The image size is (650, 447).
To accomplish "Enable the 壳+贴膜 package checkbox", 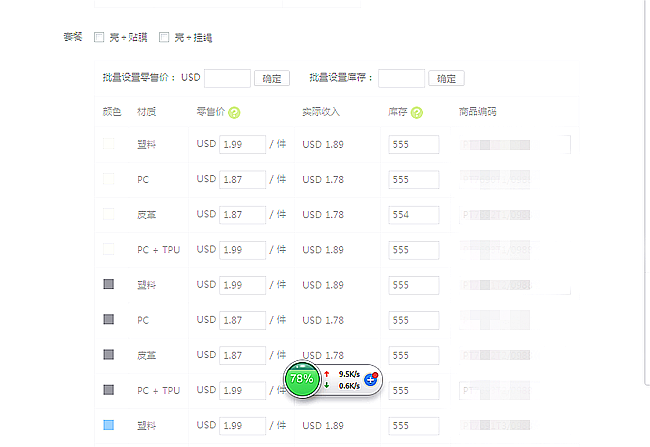I will 99,38.
